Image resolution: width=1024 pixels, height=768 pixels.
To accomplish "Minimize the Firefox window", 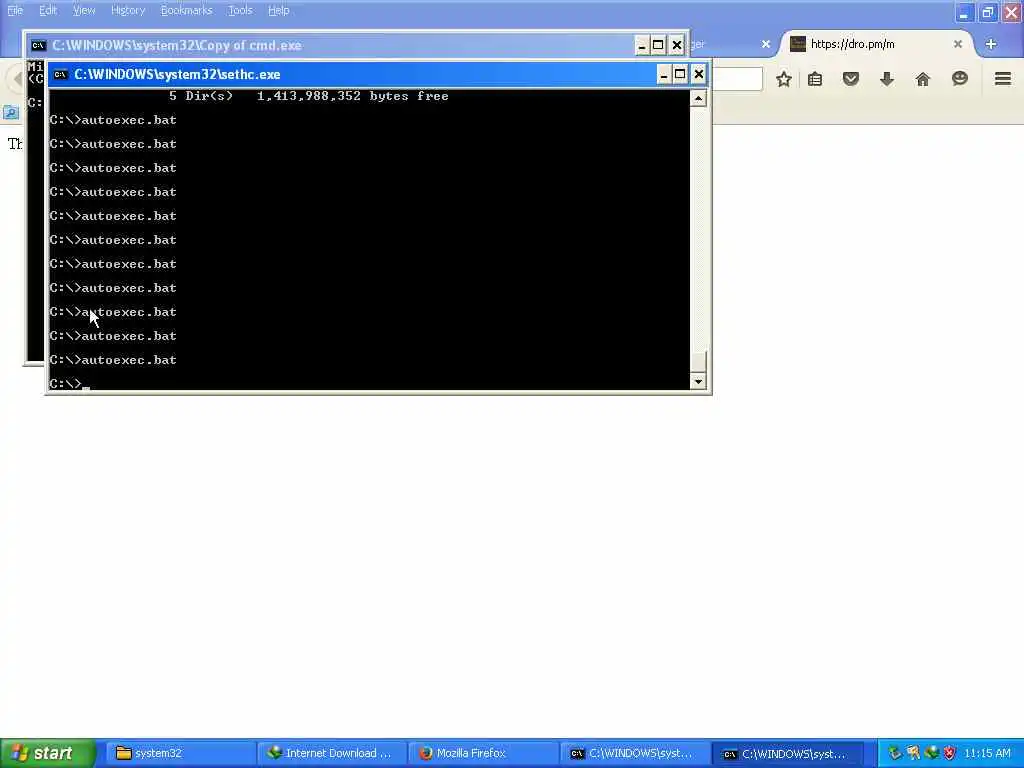I will click(964, 12).
